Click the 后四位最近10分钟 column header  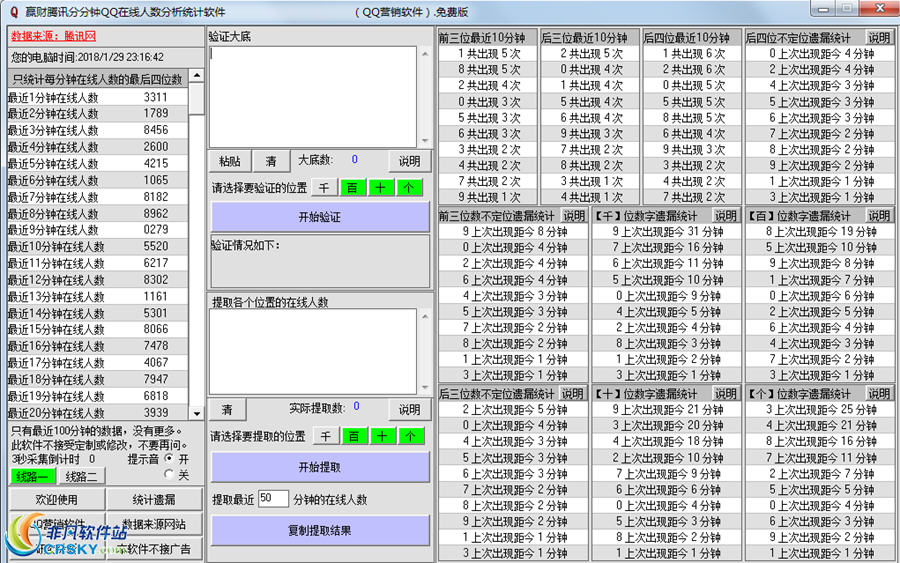pyautogui.click(x=692, y=38)
